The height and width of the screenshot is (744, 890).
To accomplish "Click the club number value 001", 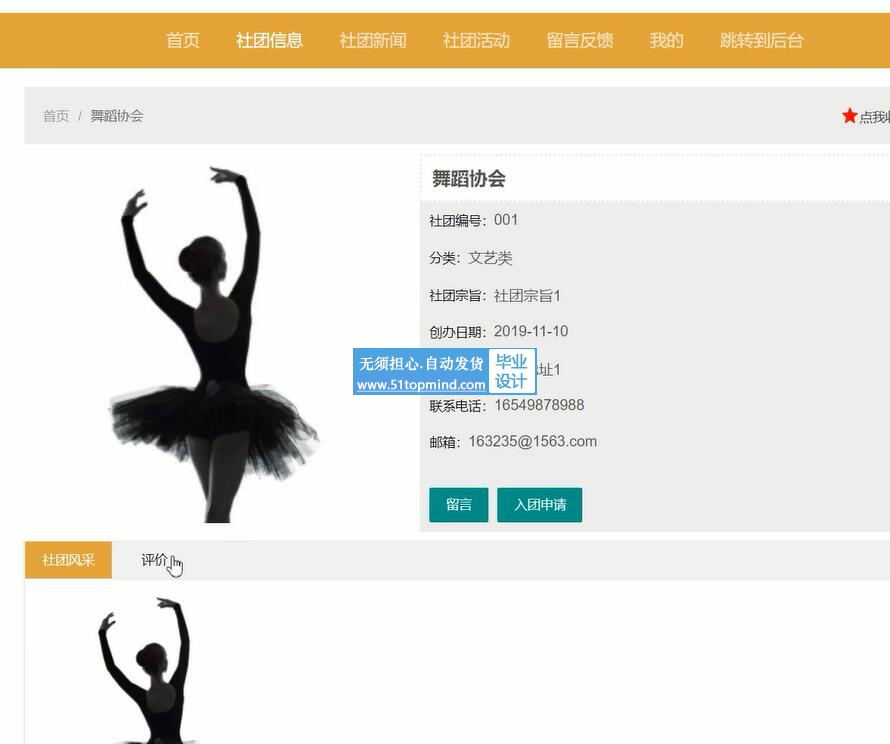I will pyautogui.click(x=506, y=220).
